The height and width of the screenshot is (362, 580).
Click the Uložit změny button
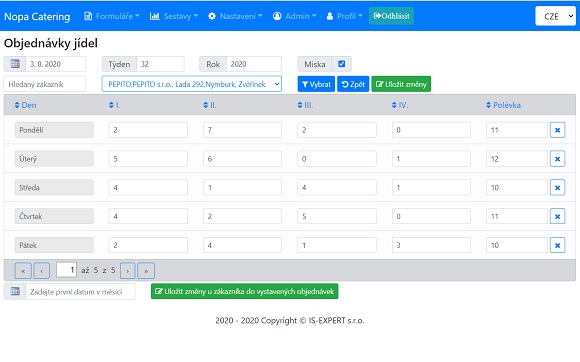point(401,84)
